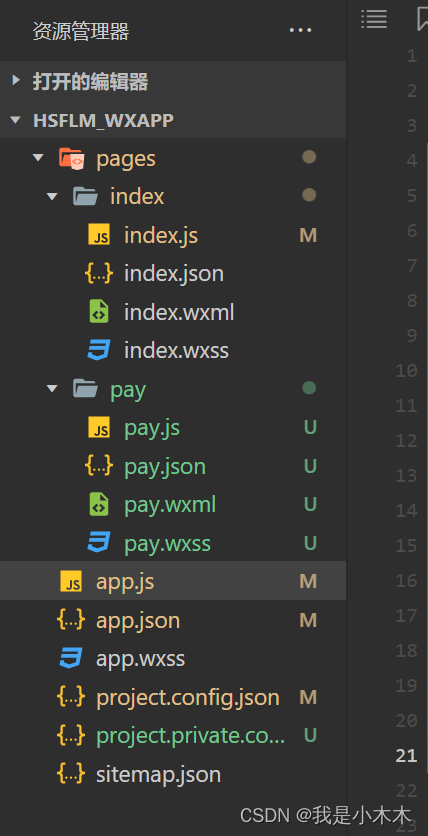Open app.json file
428x836 pixels.
tap(138, 620)
